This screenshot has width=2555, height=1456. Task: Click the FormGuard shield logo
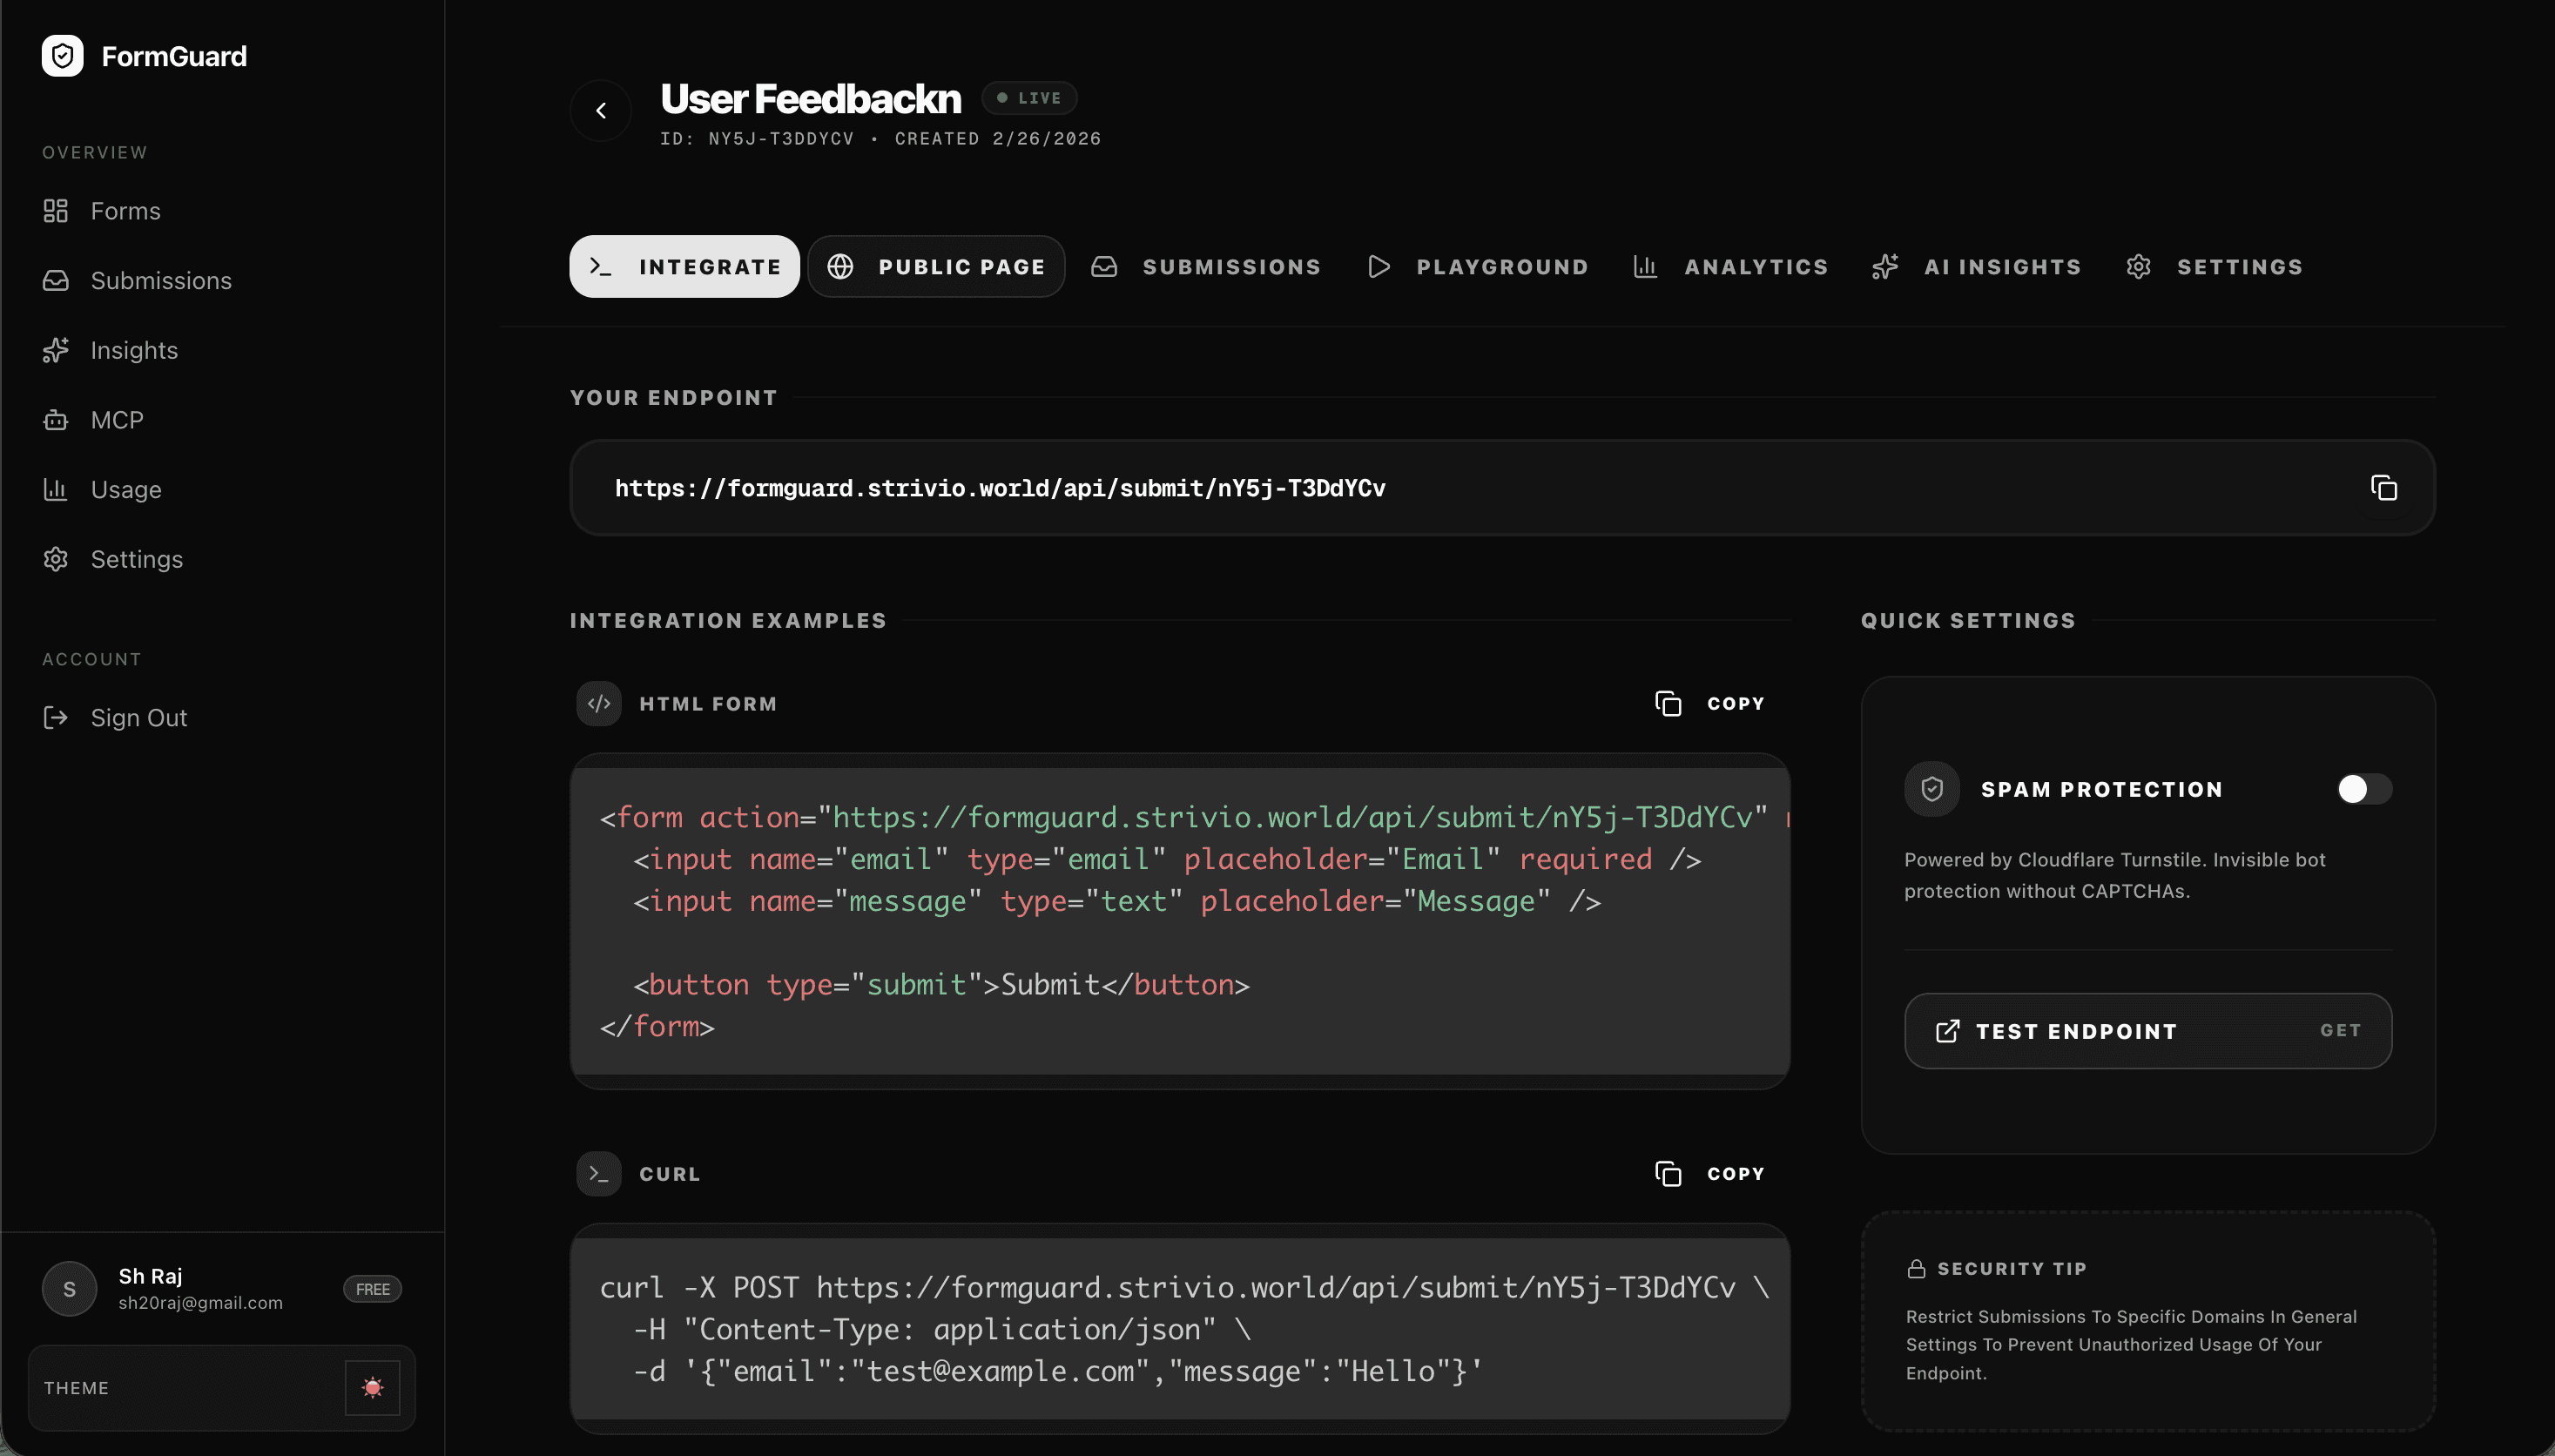pyautogui.click(x=62, y=56)
